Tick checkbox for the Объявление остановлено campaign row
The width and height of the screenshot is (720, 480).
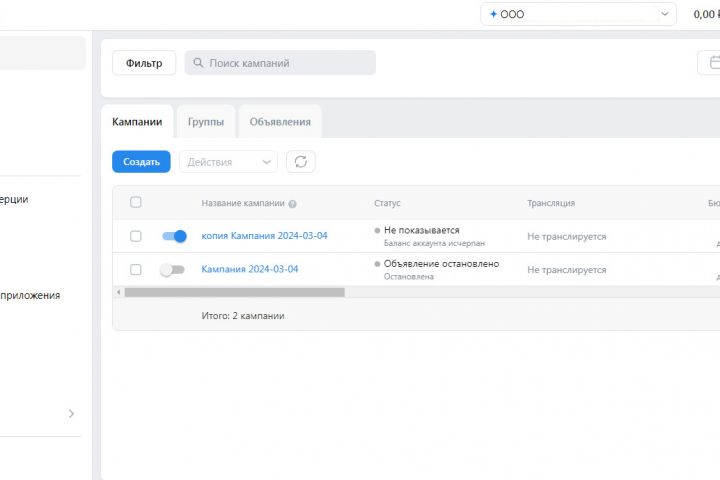(135, 270)
